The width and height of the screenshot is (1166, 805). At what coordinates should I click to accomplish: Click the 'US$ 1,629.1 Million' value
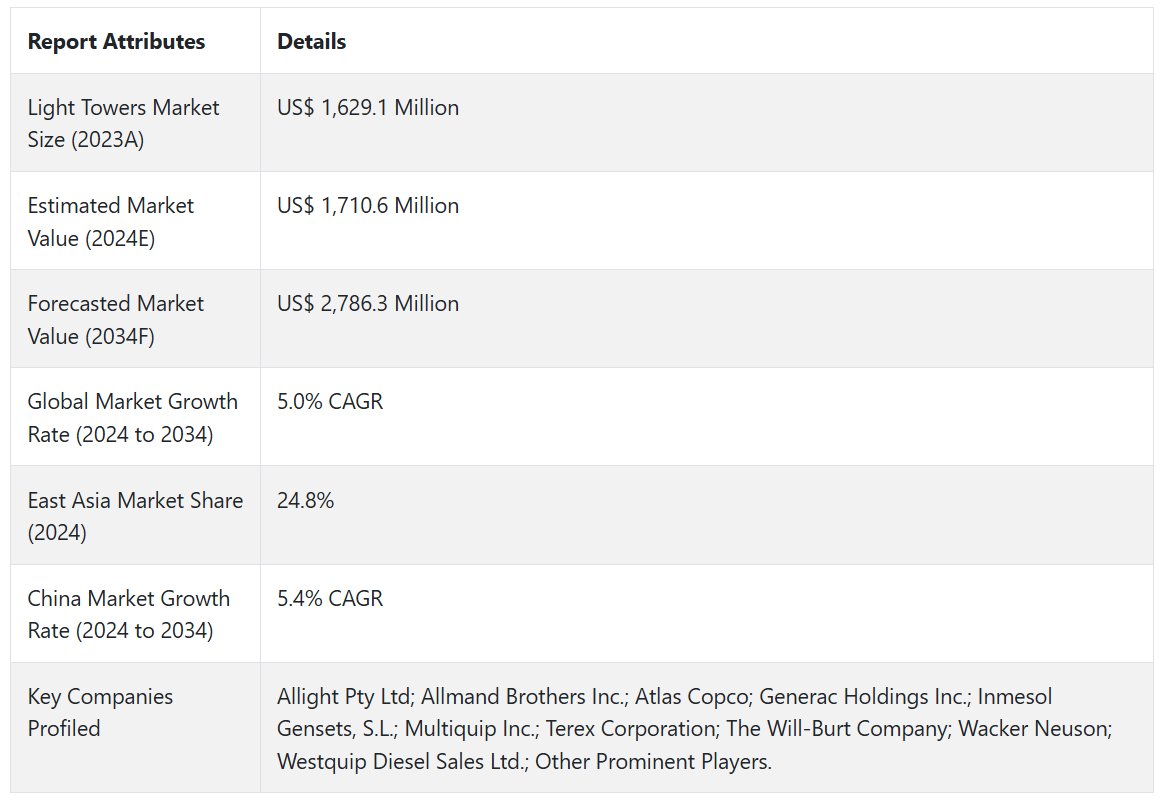point(368,108)
